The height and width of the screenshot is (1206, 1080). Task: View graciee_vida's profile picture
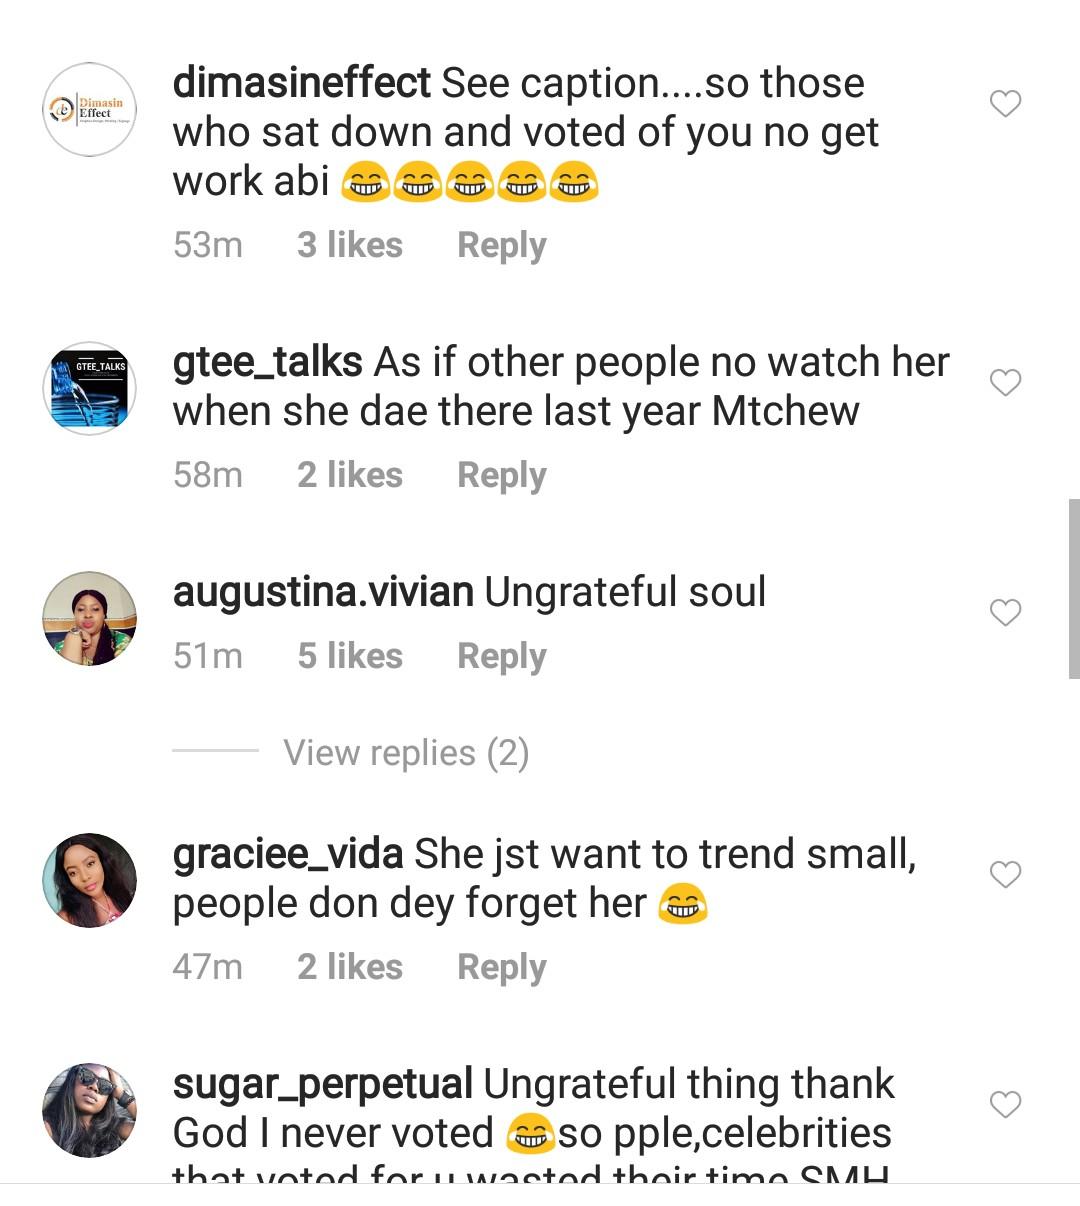pyautogui.click(x=90, y=880)
